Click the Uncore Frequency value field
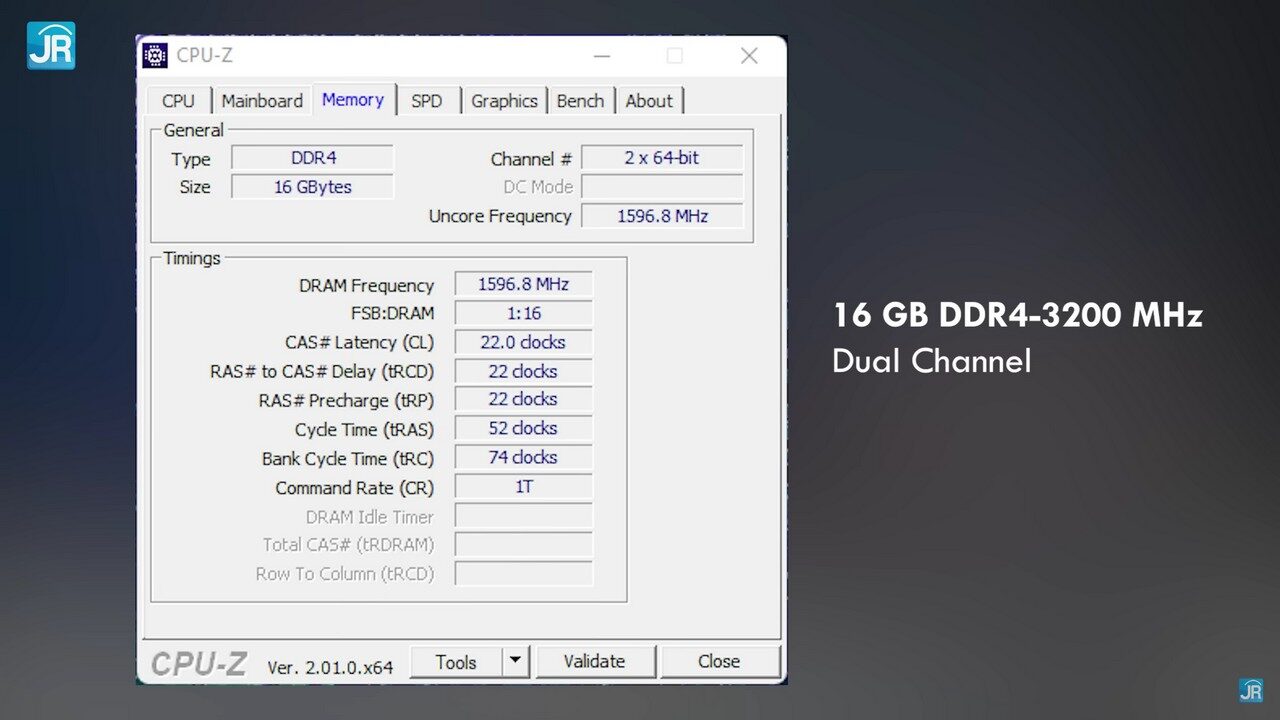1280x720 pixels. 662,216
